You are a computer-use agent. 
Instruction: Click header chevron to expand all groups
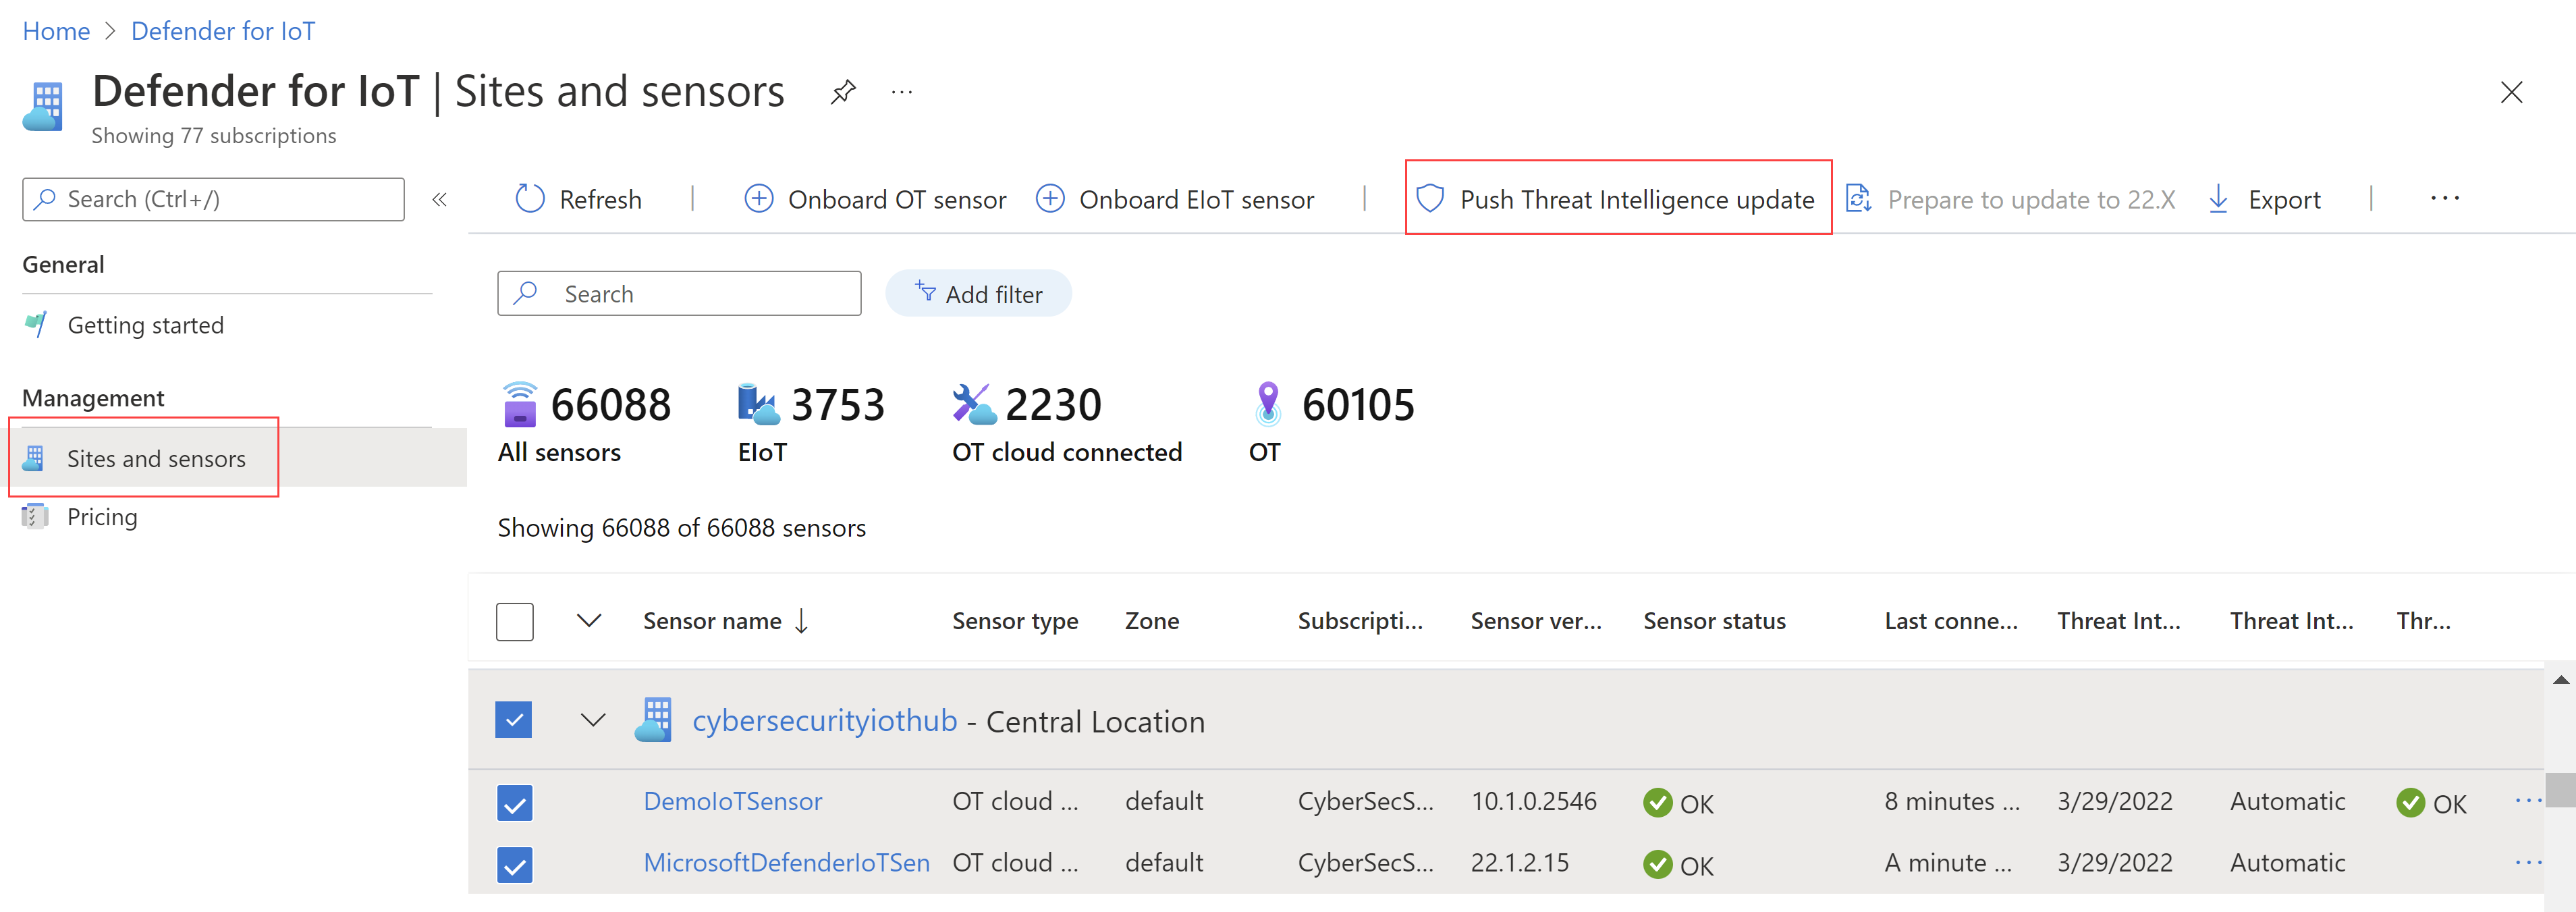pos(589,621)
